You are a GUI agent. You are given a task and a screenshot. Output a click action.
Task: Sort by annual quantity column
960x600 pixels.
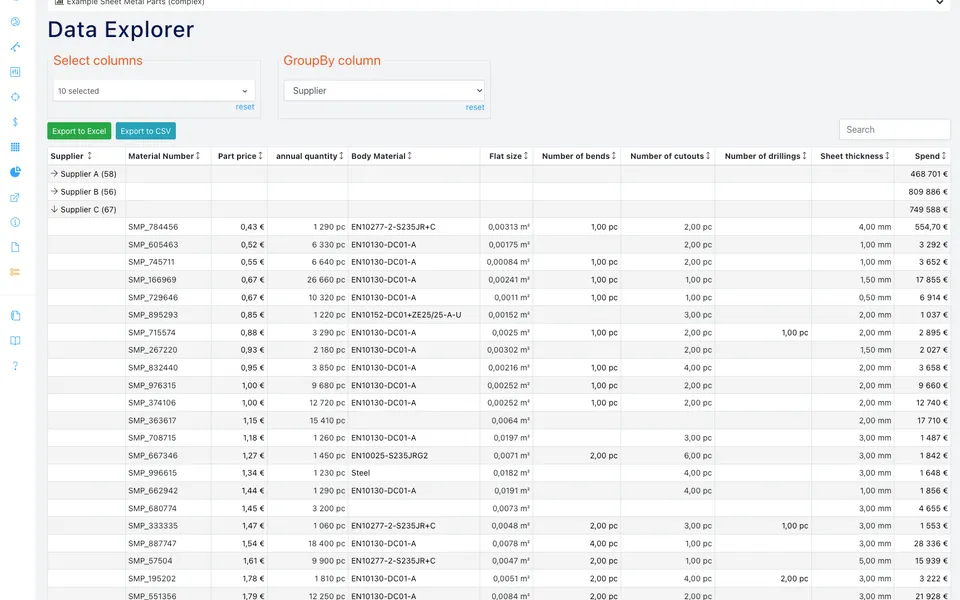pos(341,156)
